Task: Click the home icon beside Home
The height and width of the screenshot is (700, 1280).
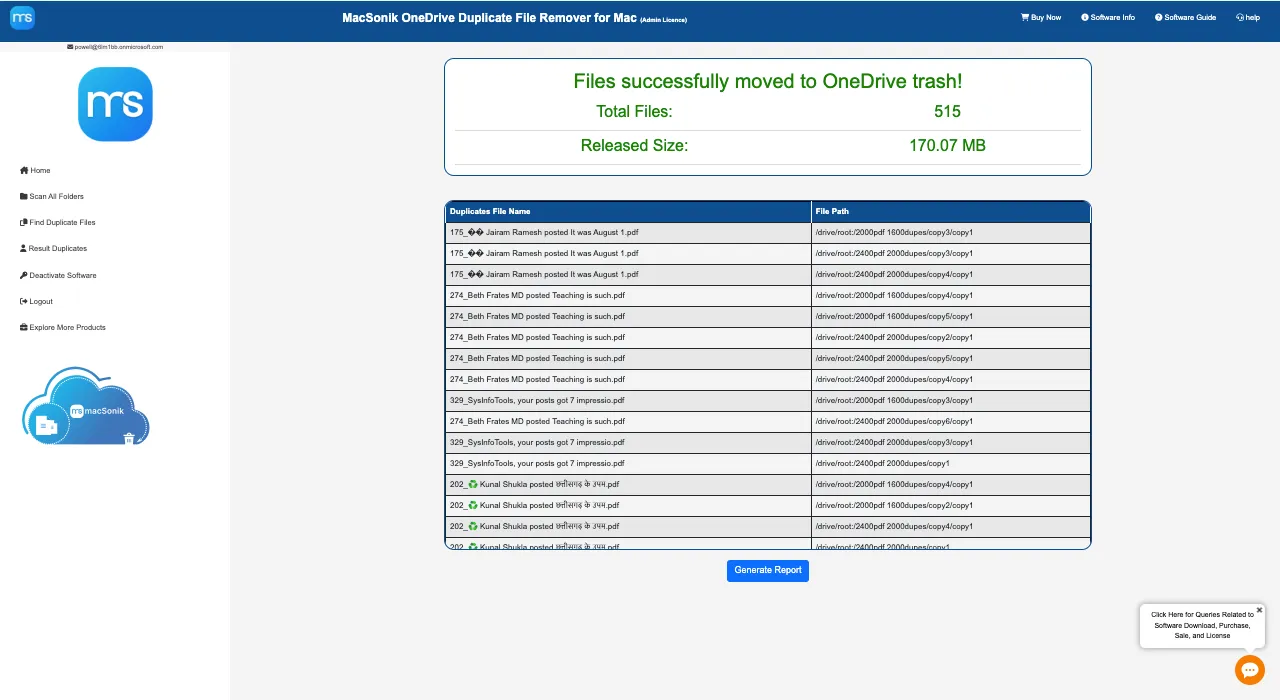Action: [24, 170]
